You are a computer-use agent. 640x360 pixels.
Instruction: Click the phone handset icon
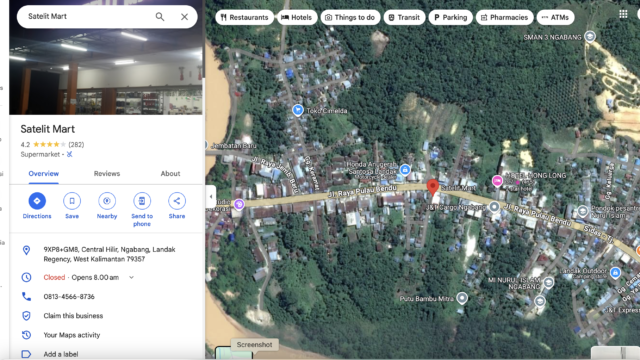27,296
